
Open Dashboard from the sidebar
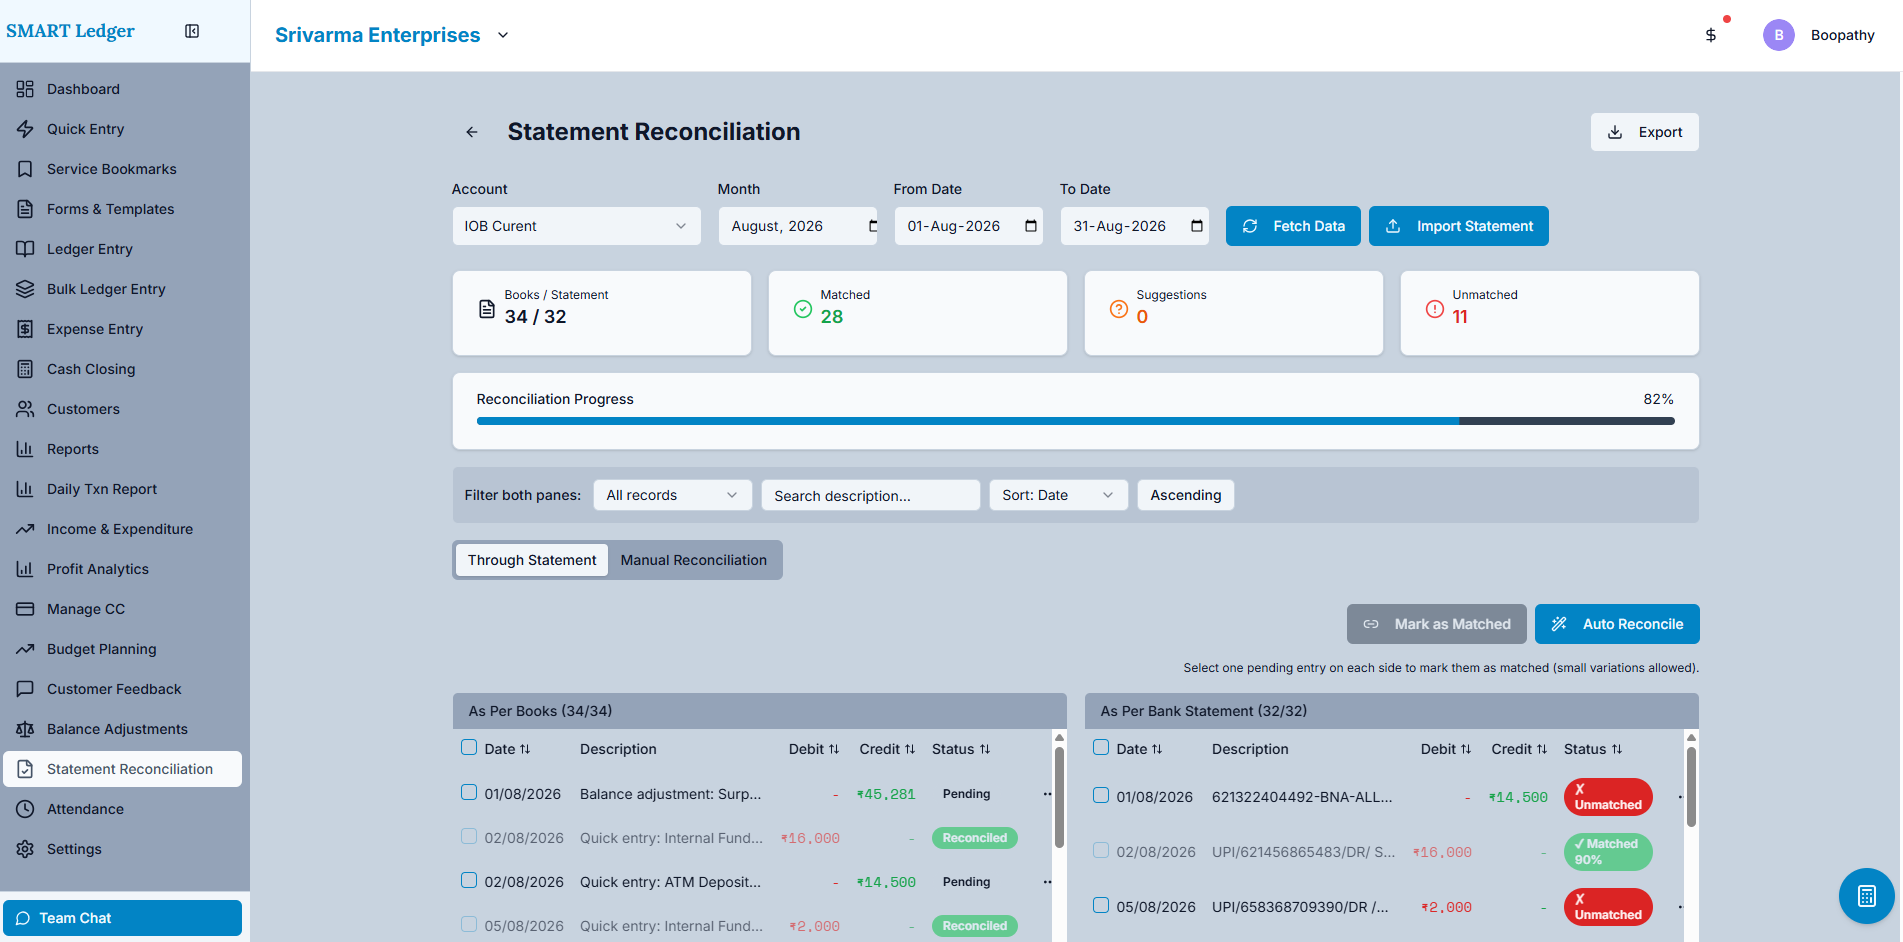pyautogui.click(x=125, y=89)
